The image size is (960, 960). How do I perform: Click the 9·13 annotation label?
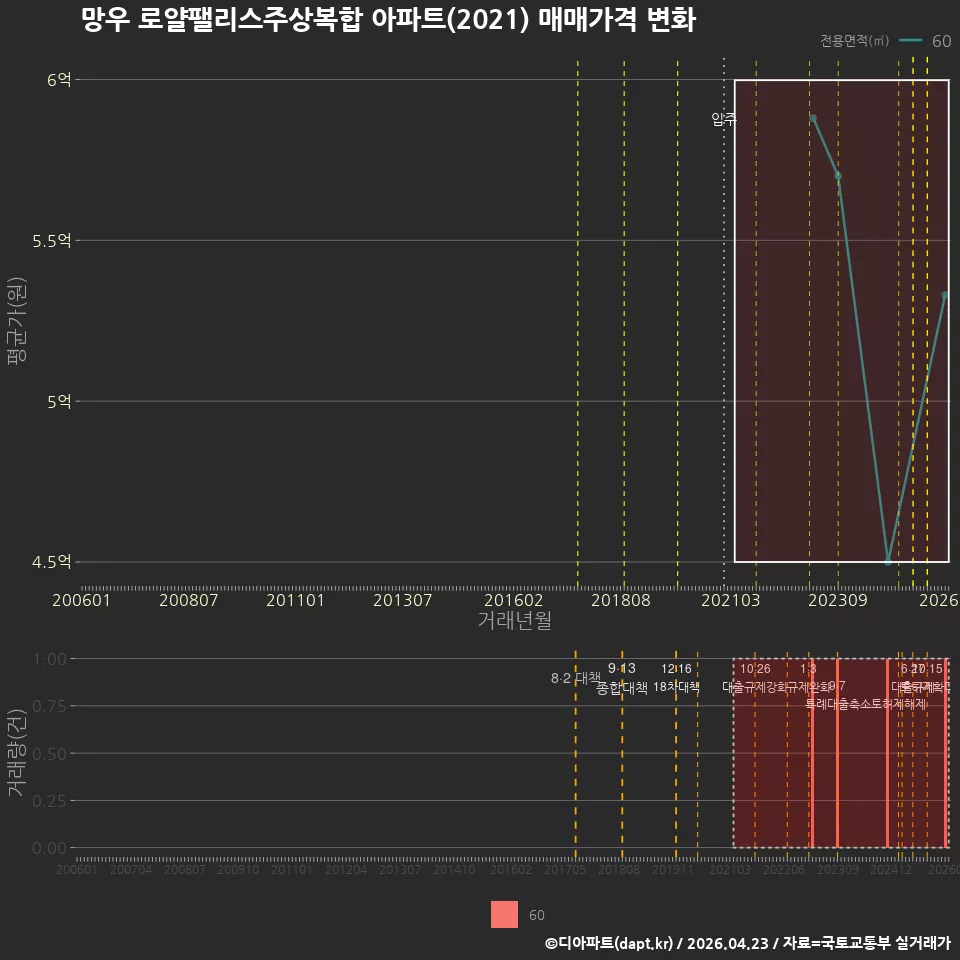pyautogui.click(x=621, y=668)
